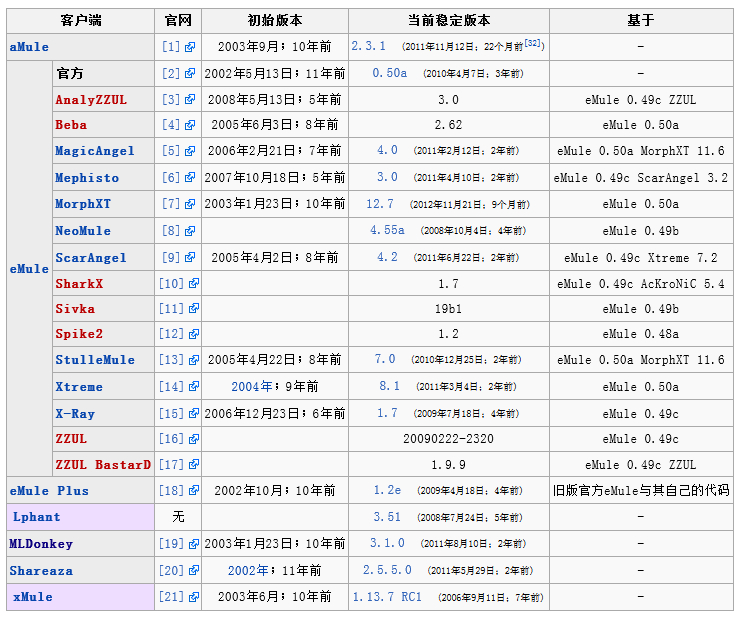This screenshot has width=741, height=618.
Task: Open aMule version 2.3.1 link
Action: [x=369, y=46]
